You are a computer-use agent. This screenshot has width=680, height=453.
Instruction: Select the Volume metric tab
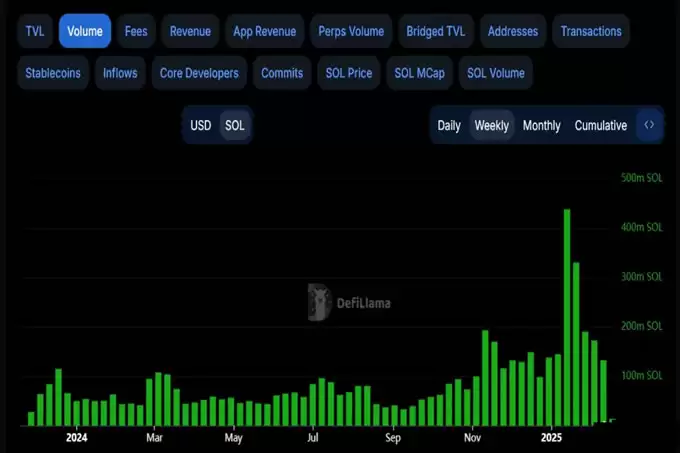coord(85,31)
